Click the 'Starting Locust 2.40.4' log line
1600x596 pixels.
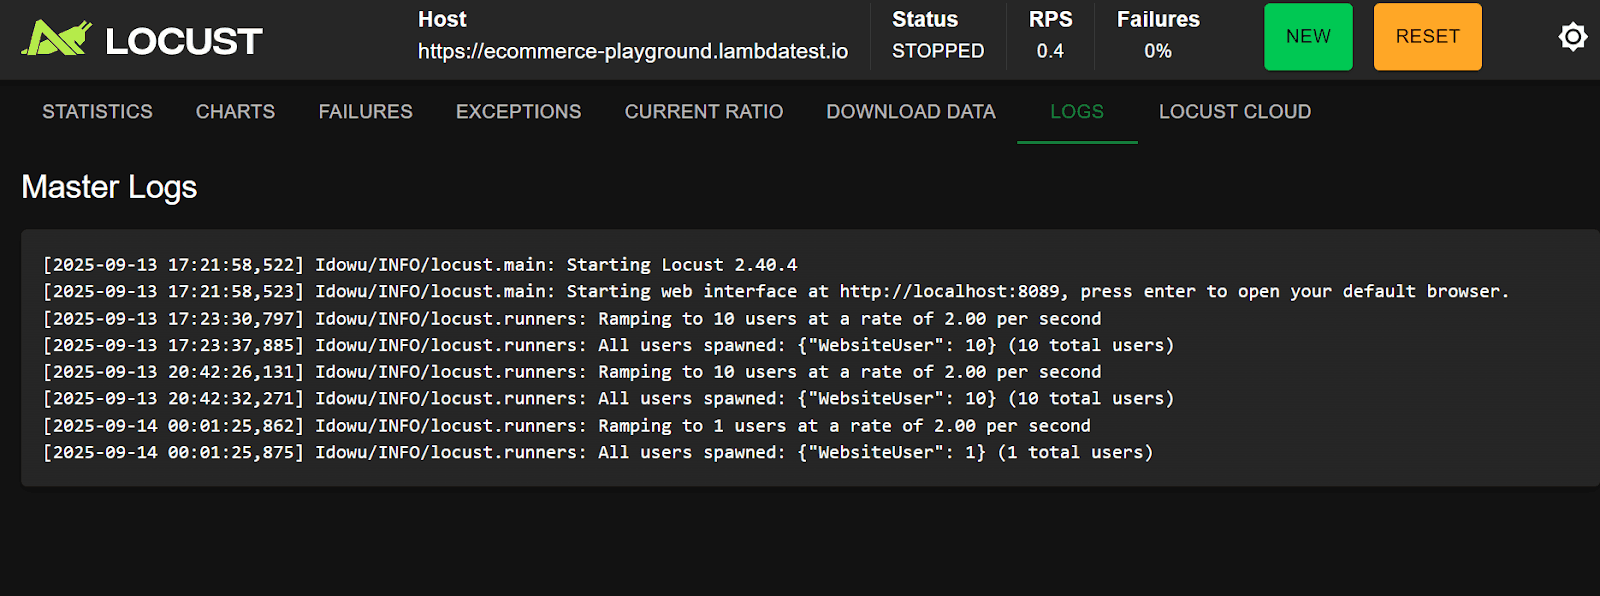420,265
